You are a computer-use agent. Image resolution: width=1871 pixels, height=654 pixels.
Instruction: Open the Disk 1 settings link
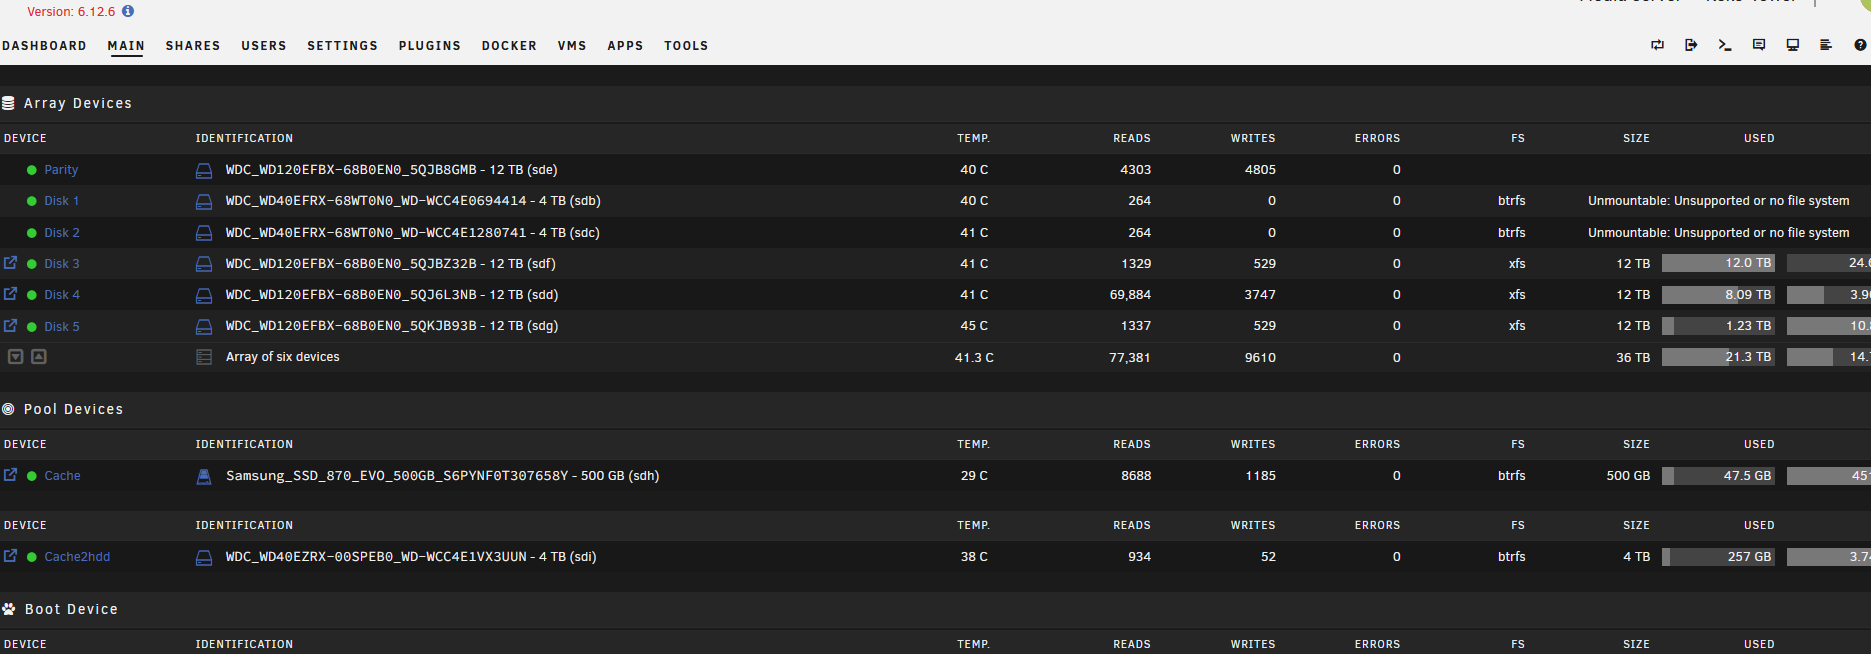(61, 201)
